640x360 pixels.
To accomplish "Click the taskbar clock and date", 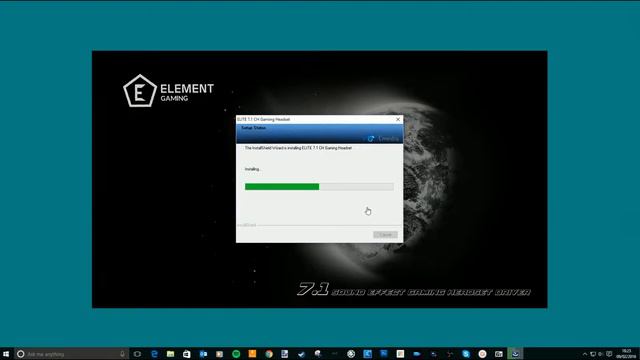I will tap(626, 354).
